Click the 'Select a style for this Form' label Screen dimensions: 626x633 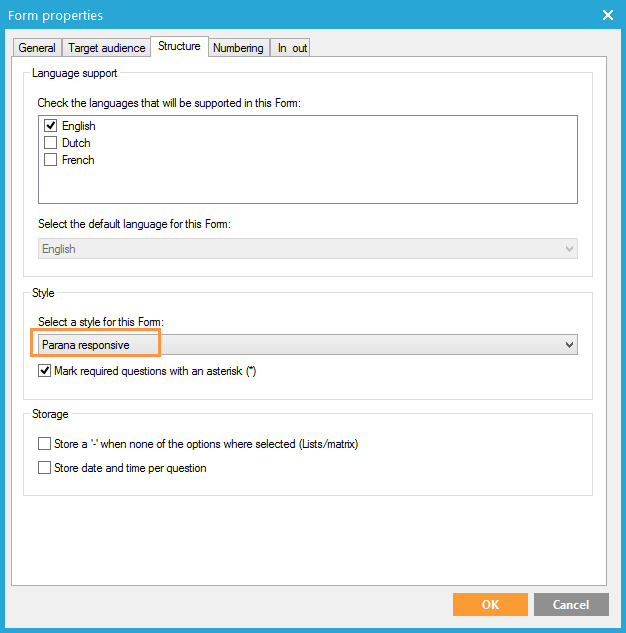pos(100,321)
